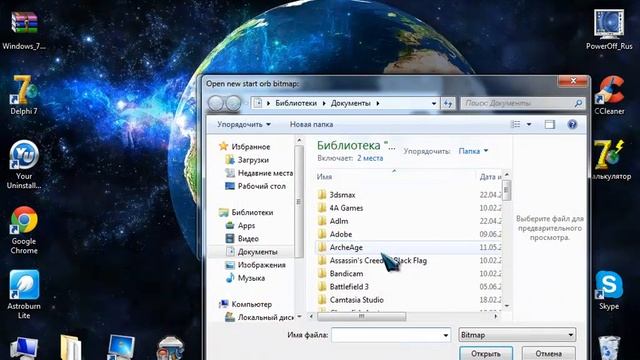Expand the address bar history dropdown
Image resolution: width=640 pixels, height=360 pixels.
pos(433,103)
